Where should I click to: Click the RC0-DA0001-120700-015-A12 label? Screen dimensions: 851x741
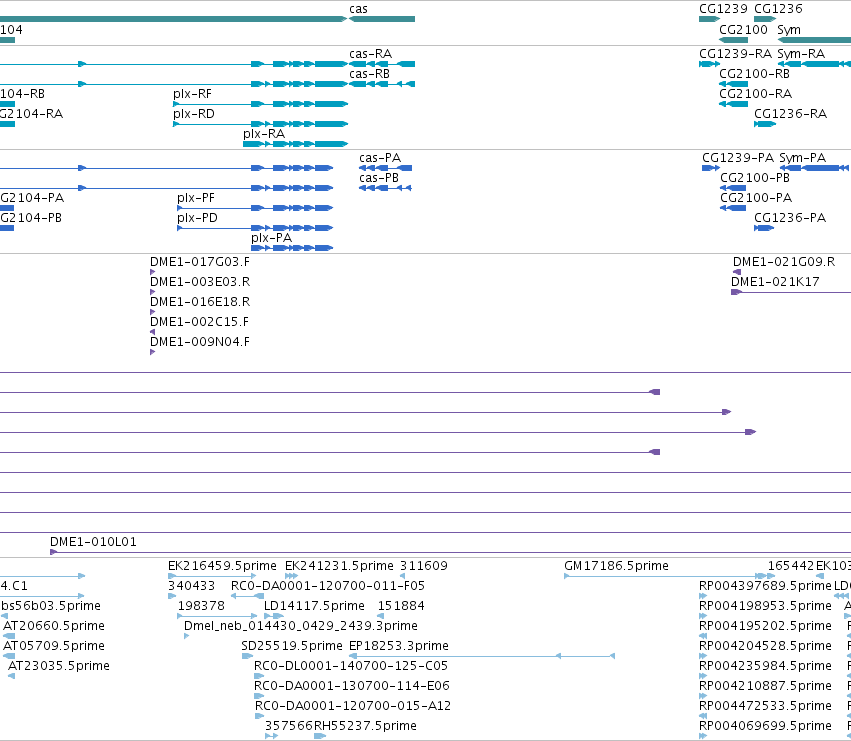coord(353,707)
